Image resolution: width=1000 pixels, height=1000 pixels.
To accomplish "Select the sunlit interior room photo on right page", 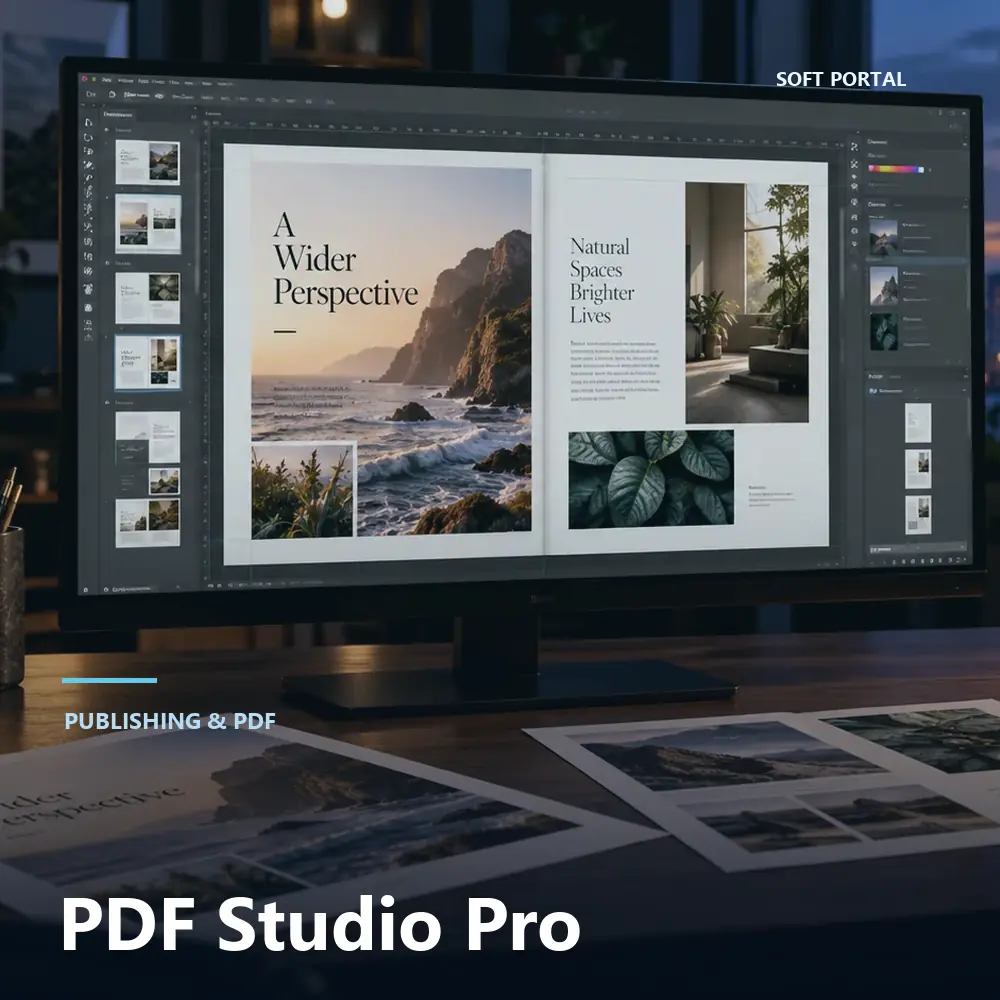I will tap(747, 302).
